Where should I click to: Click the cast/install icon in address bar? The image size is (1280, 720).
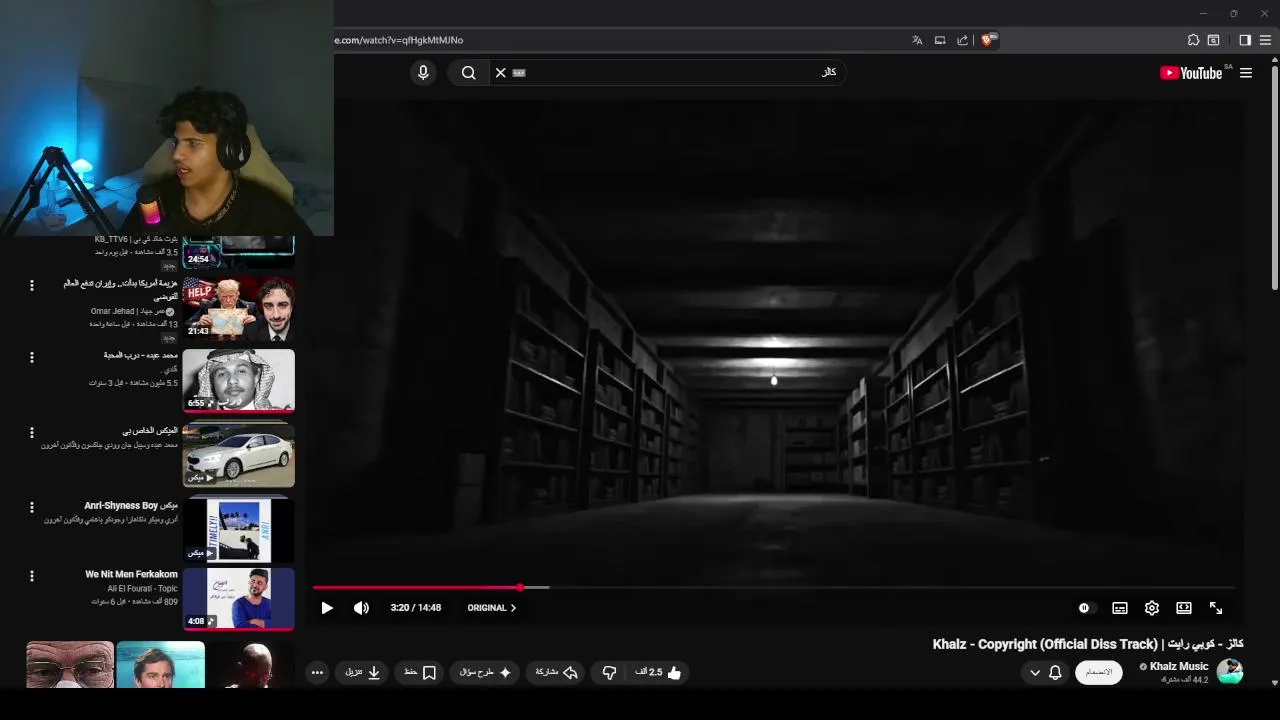coord(940,40)
